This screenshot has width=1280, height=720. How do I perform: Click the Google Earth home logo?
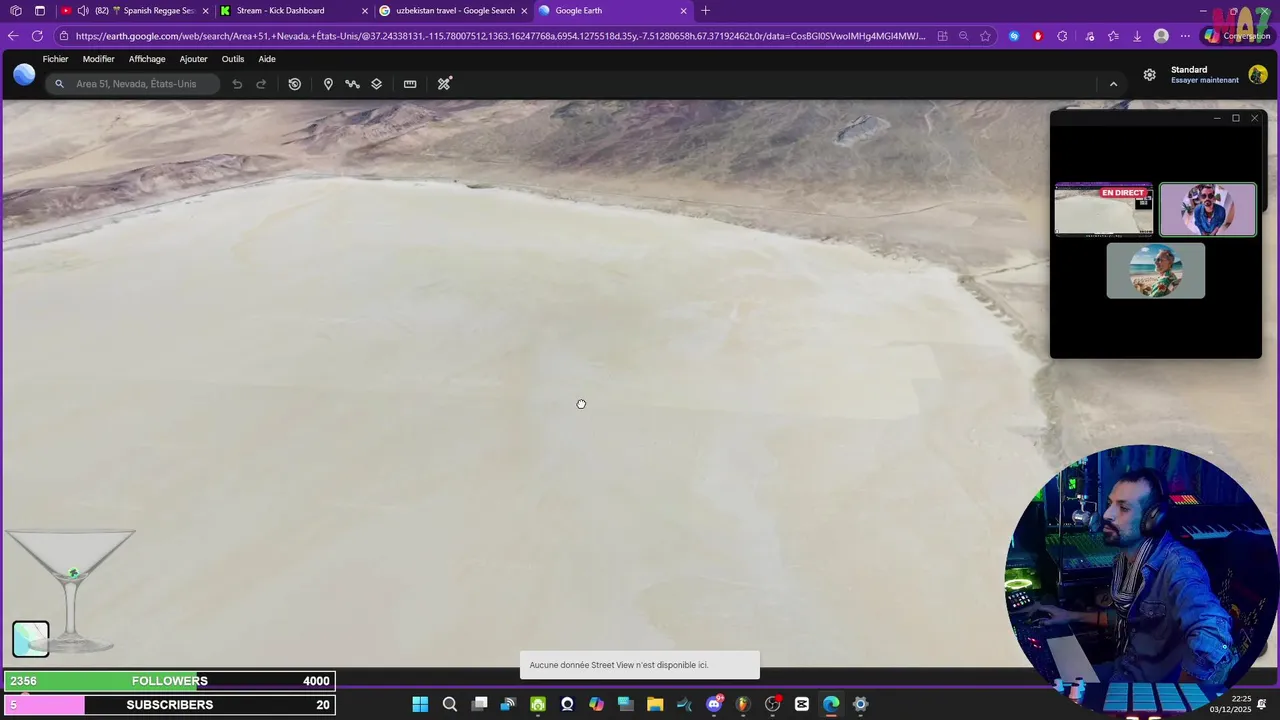(x=24, y=74)
